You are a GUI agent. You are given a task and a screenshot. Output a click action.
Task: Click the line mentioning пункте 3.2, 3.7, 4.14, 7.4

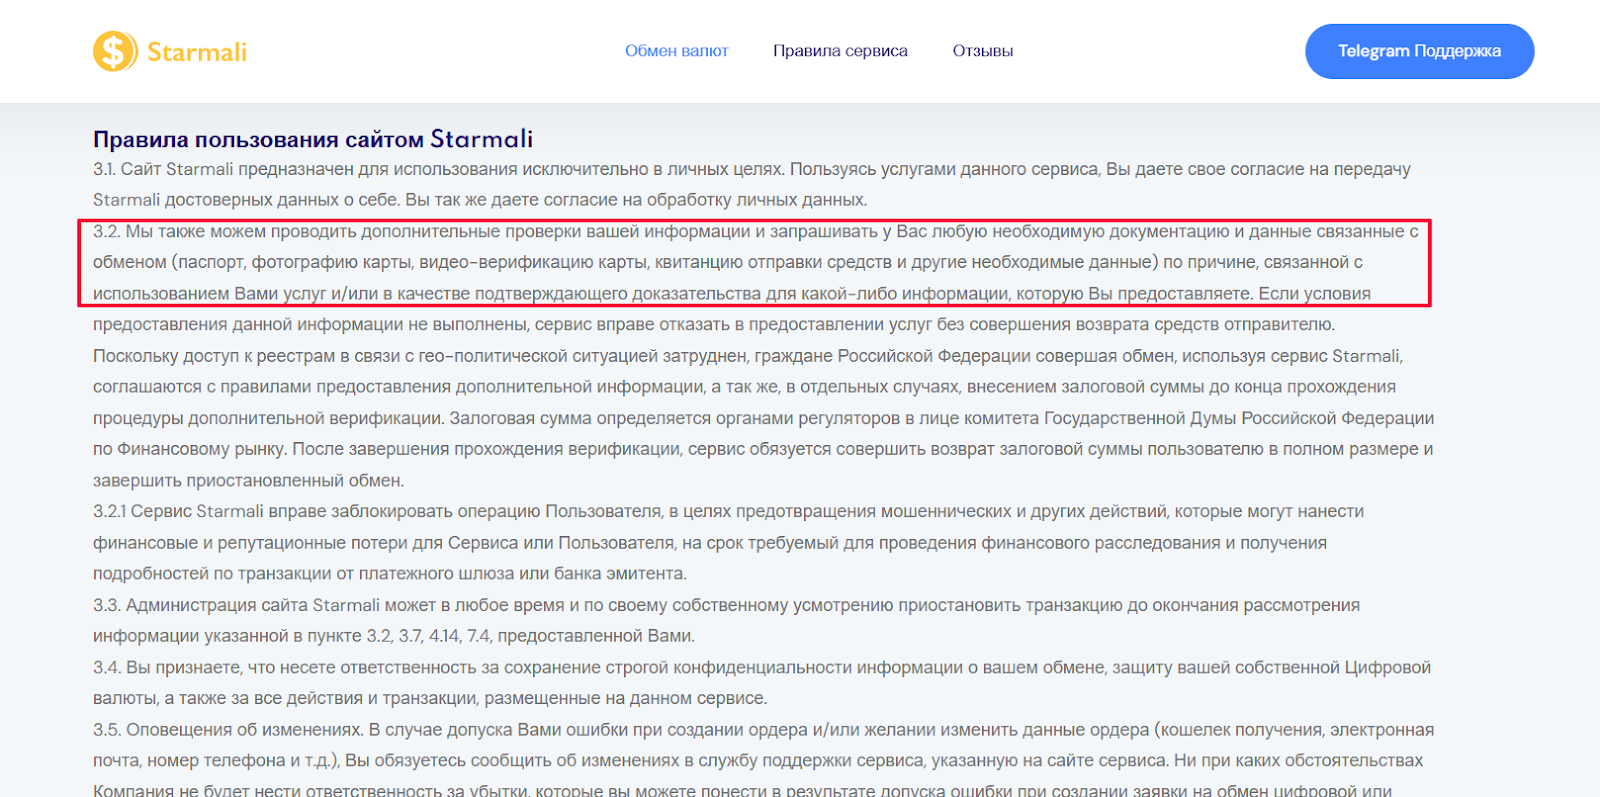click(x=394, y=636)
